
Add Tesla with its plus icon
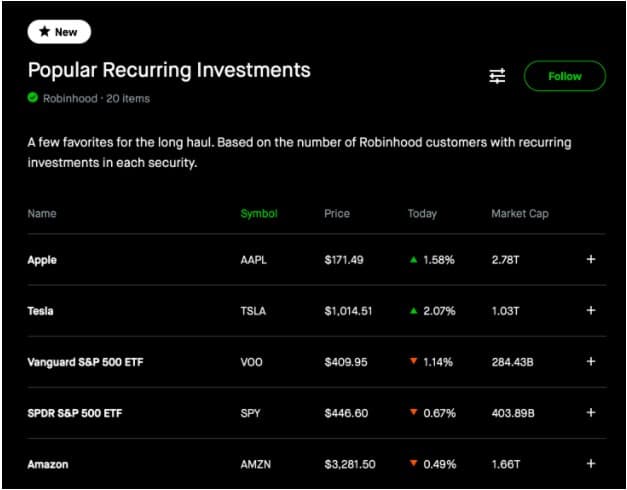(x=591, y=310)
